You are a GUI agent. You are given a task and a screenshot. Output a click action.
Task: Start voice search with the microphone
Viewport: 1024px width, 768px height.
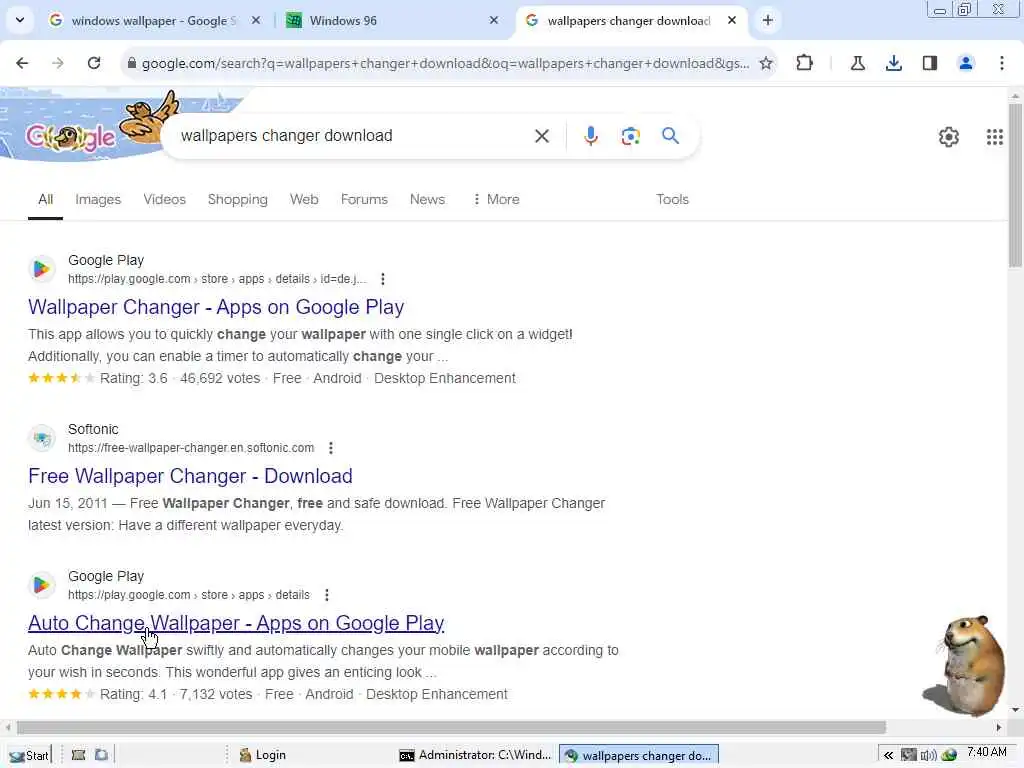pos(590,136)
